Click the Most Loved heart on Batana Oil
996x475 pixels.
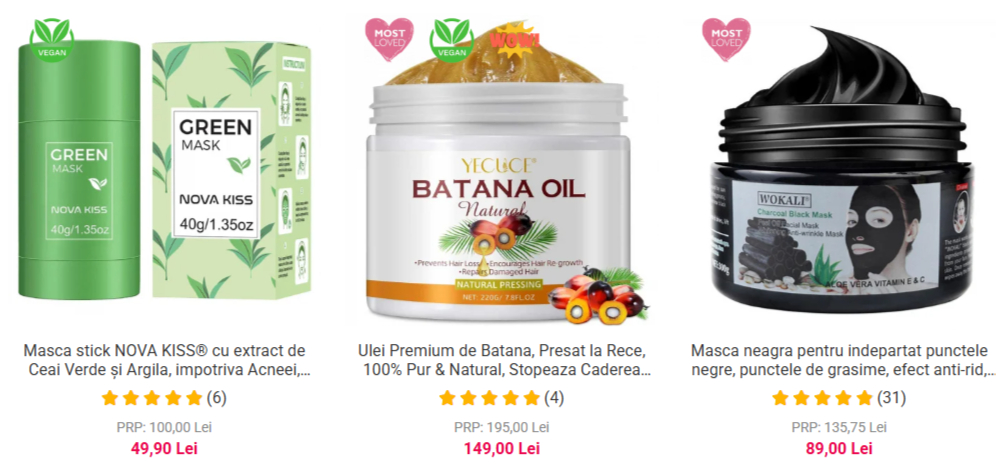click(x=389, y=39)
